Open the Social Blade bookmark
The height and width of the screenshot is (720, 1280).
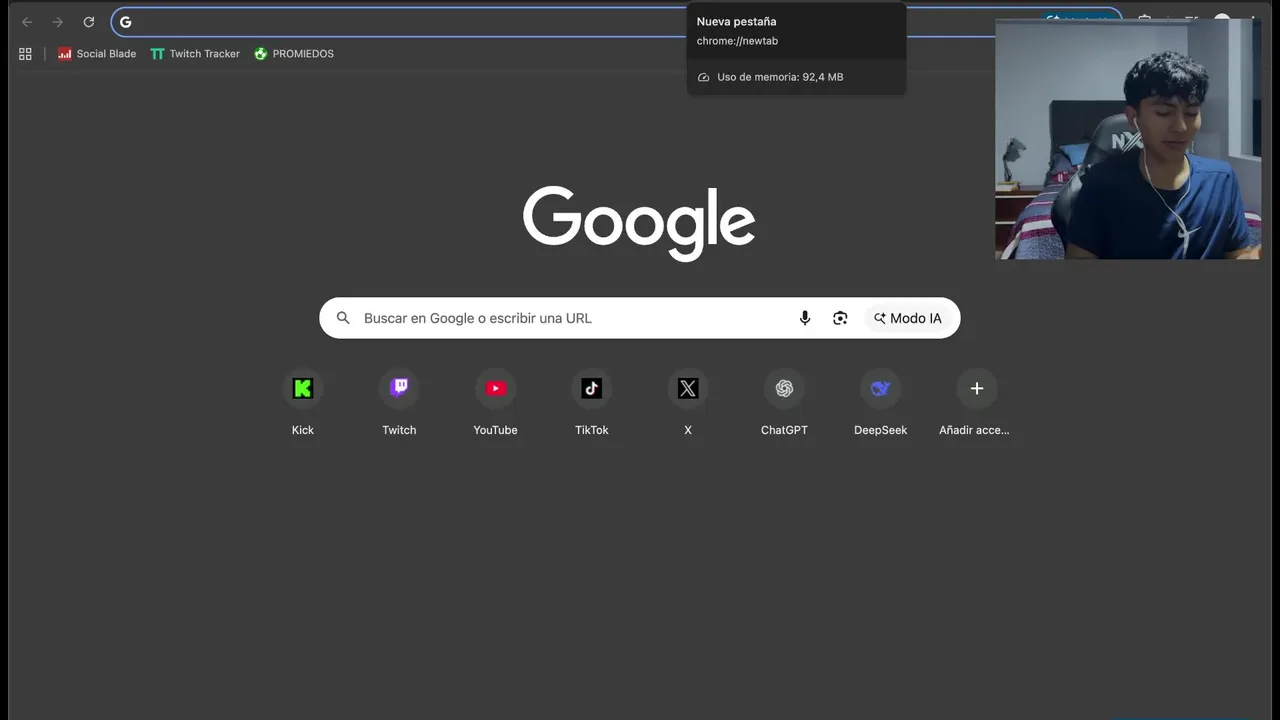pyautogui.click(x=97, y=54)
